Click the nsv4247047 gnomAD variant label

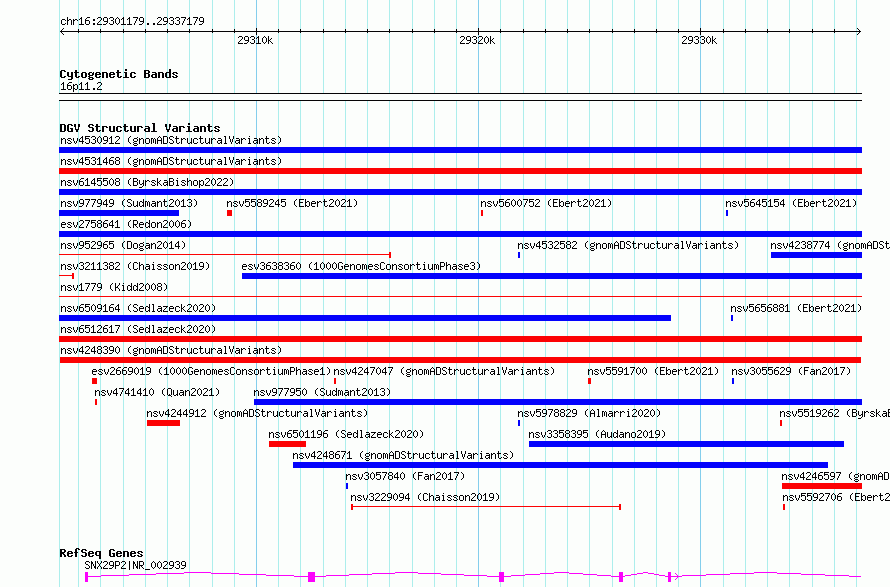pos(444,371)
